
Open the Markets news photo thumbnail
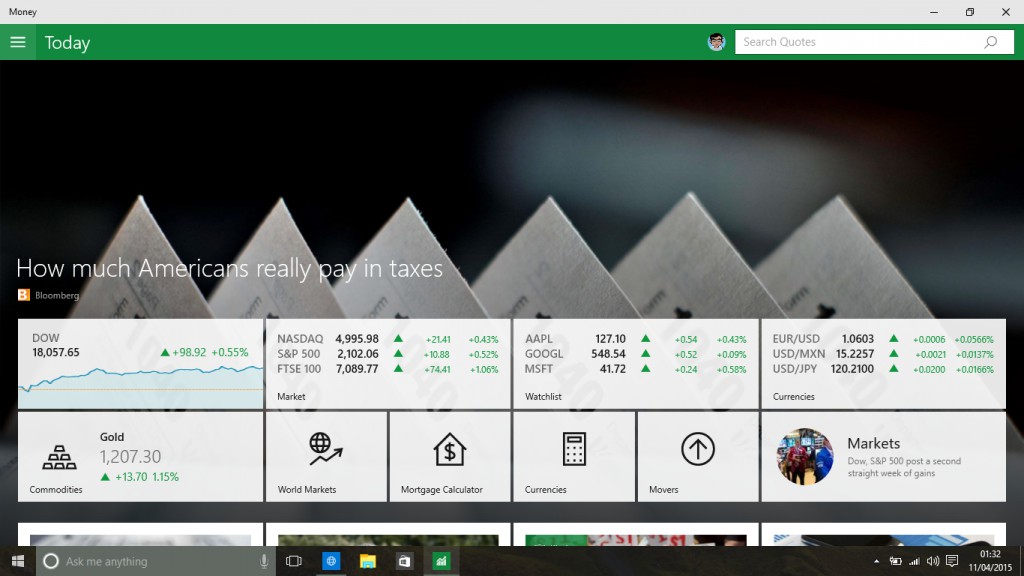(805, 456)
